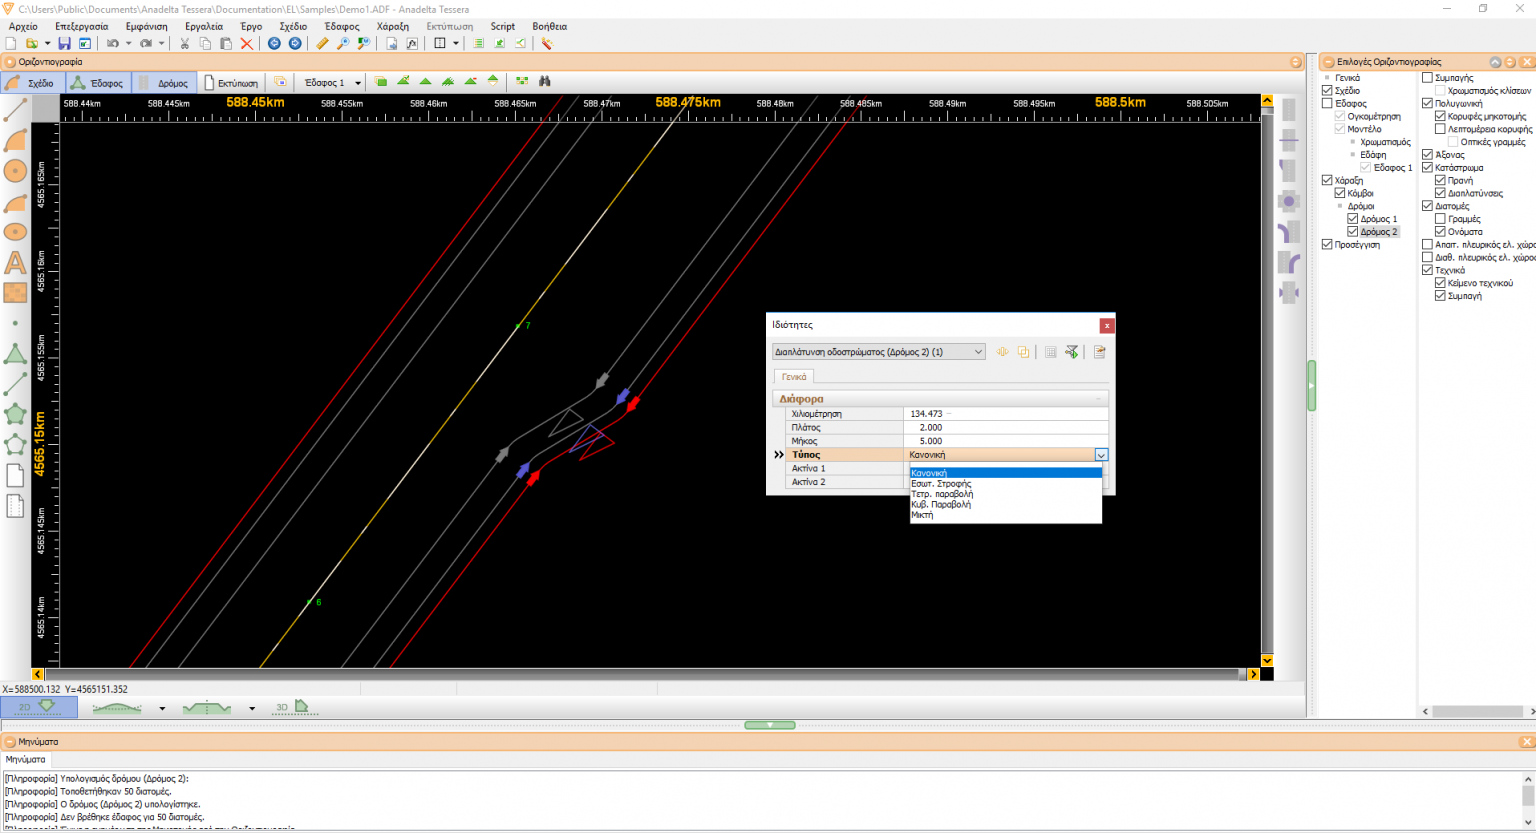This screenshot has width=1536, height=833.
Task: Click the red X delete icon
Action: tap(247, 43)
